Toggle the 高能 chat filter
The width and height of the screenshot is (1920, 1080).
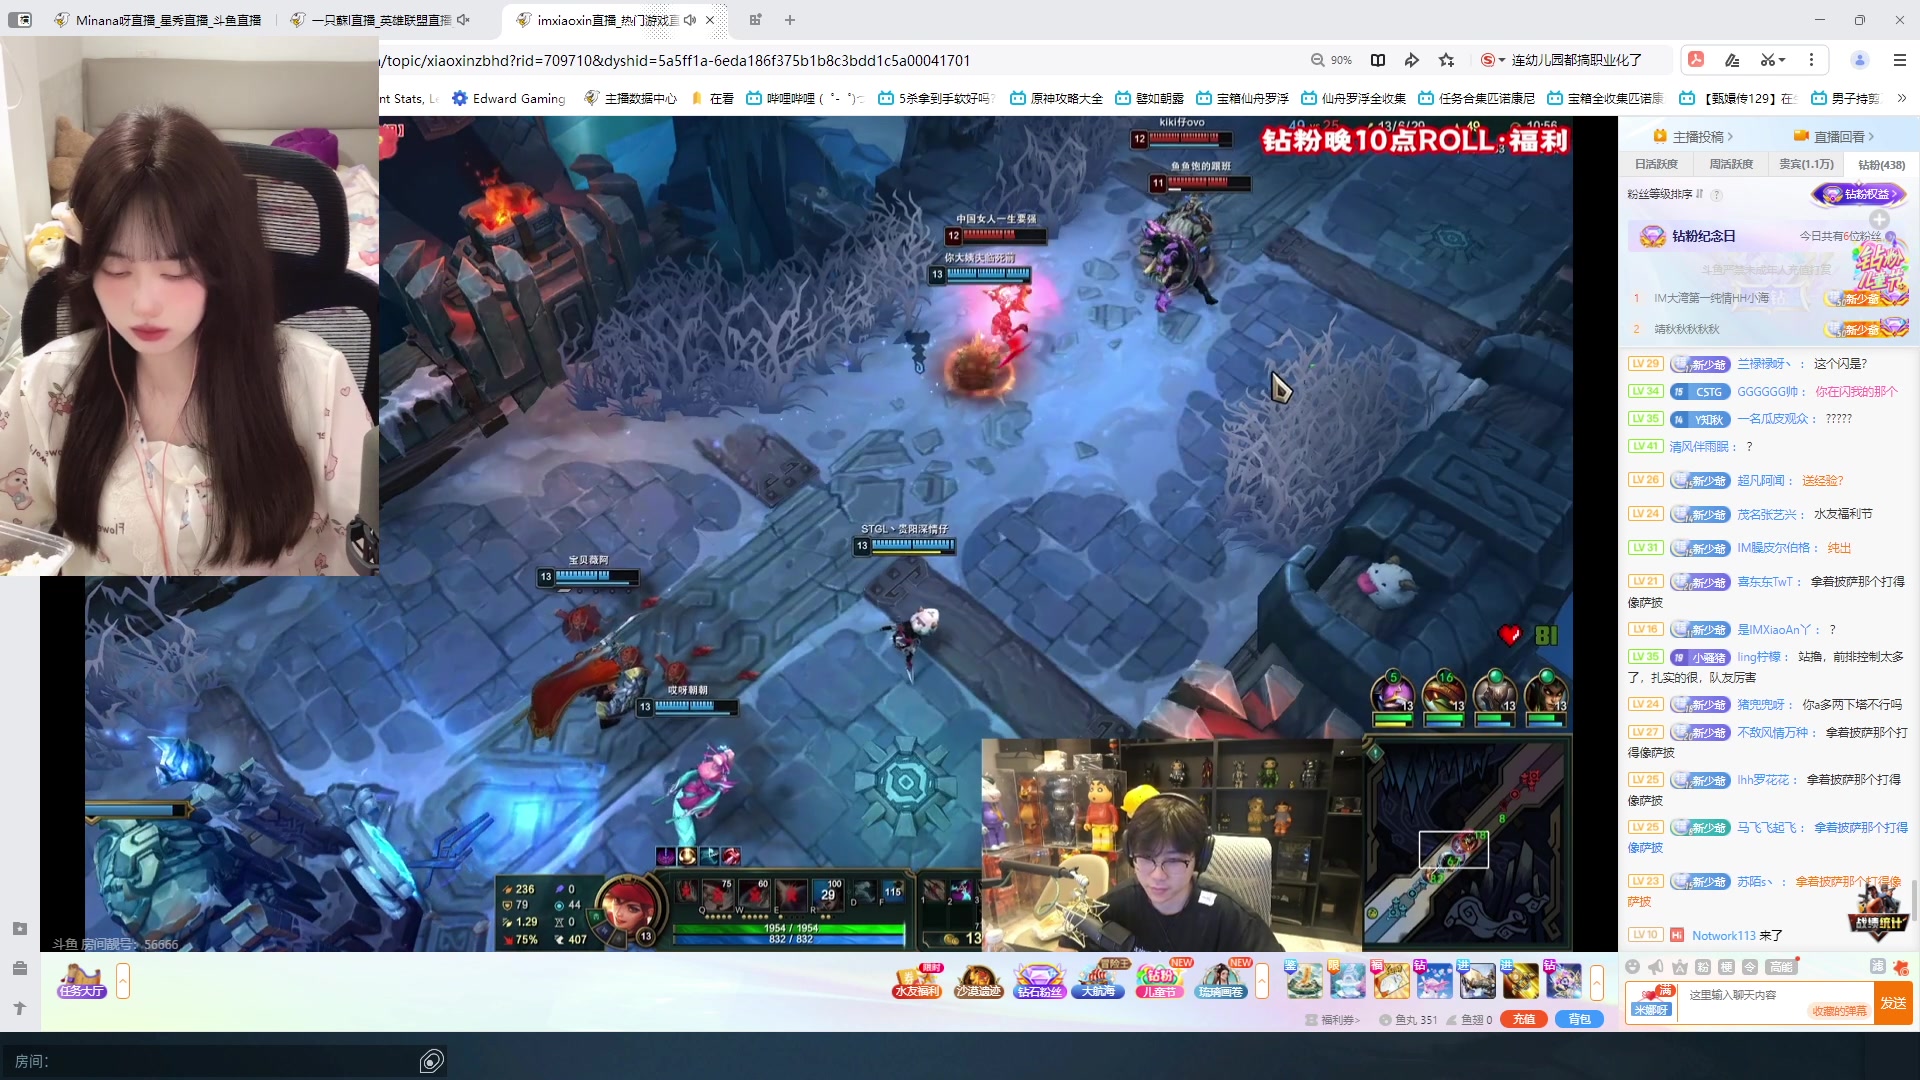[1781, 967]
